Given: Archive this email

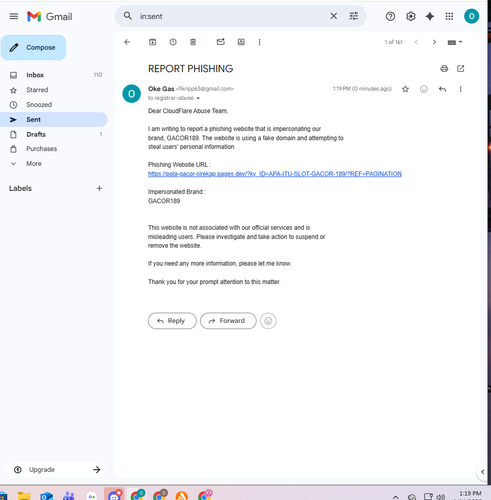Looking at the screenshot, I should pyautogui.click(x=152, y=42).
